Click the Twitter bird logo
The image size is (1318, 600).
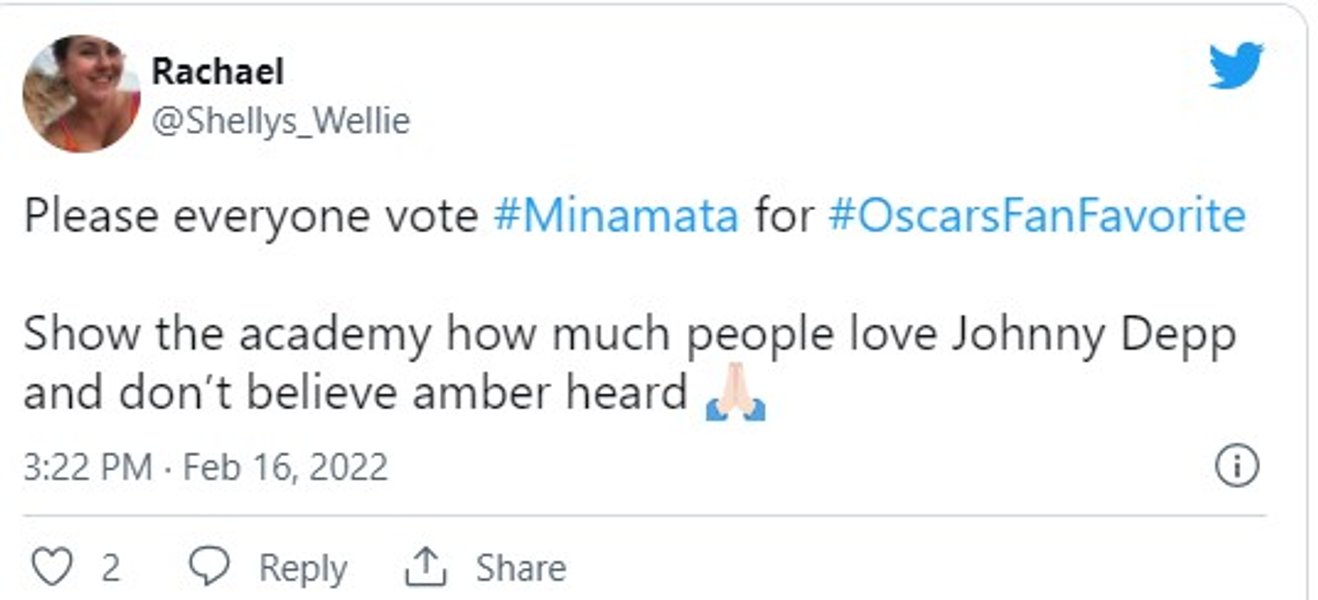(x=1236, y=66)
